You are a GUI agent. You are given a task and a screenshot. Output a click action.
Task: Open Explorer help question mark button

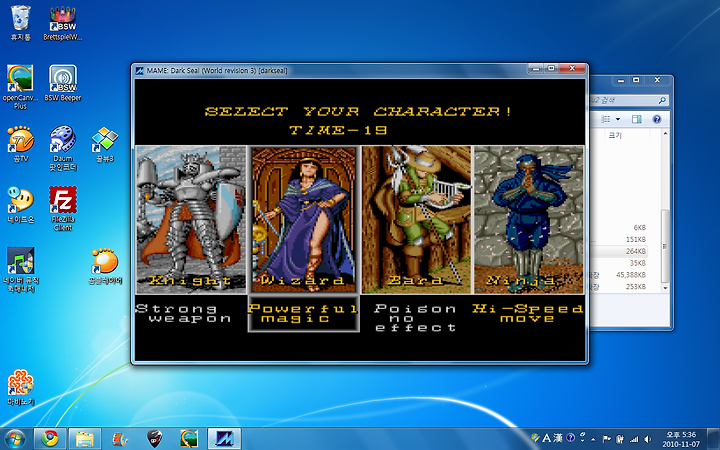[657, 119]
